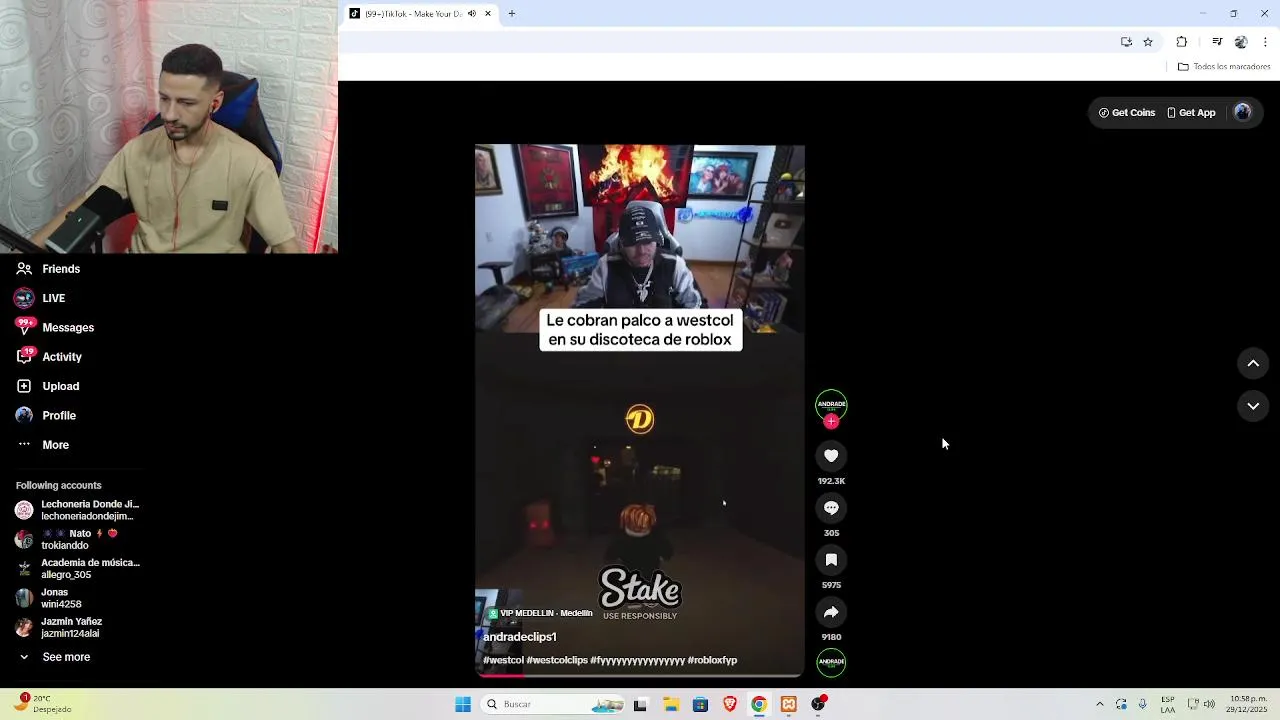Open the Upload page from sidebar
The height and width of the screenshot is (720, 1280).
click(47, 386)
